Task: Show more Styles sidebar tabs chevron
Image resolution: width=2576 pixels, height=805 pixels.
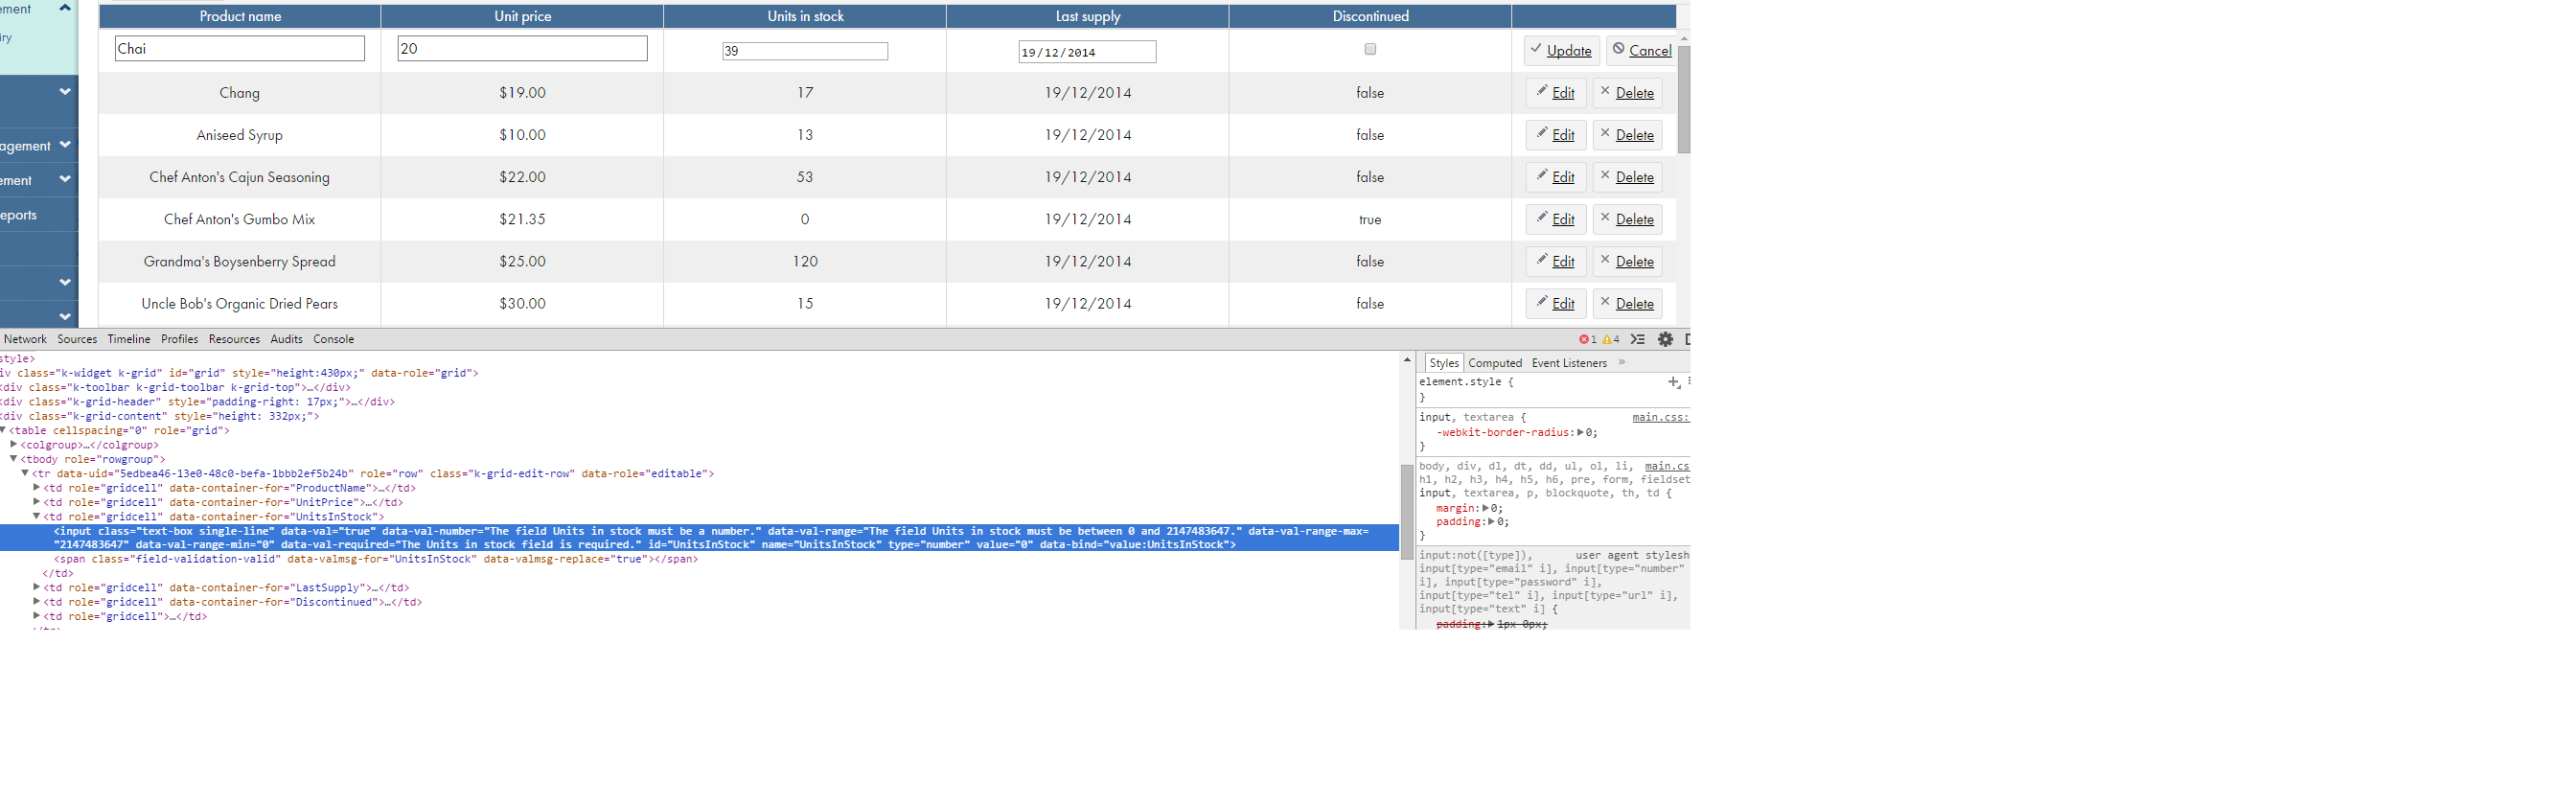Action: point(1622,363)
